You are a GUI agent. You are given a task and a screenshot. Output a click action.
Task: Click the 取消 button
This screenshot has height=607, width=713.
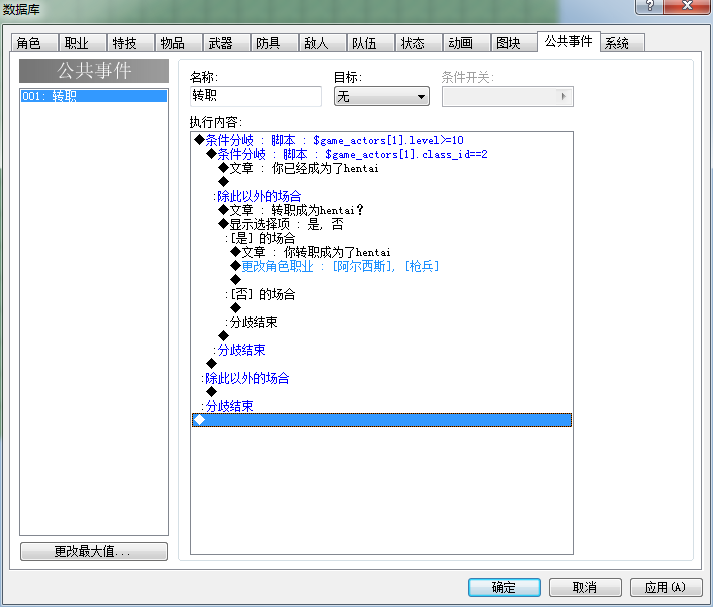(x=585, y=587)
